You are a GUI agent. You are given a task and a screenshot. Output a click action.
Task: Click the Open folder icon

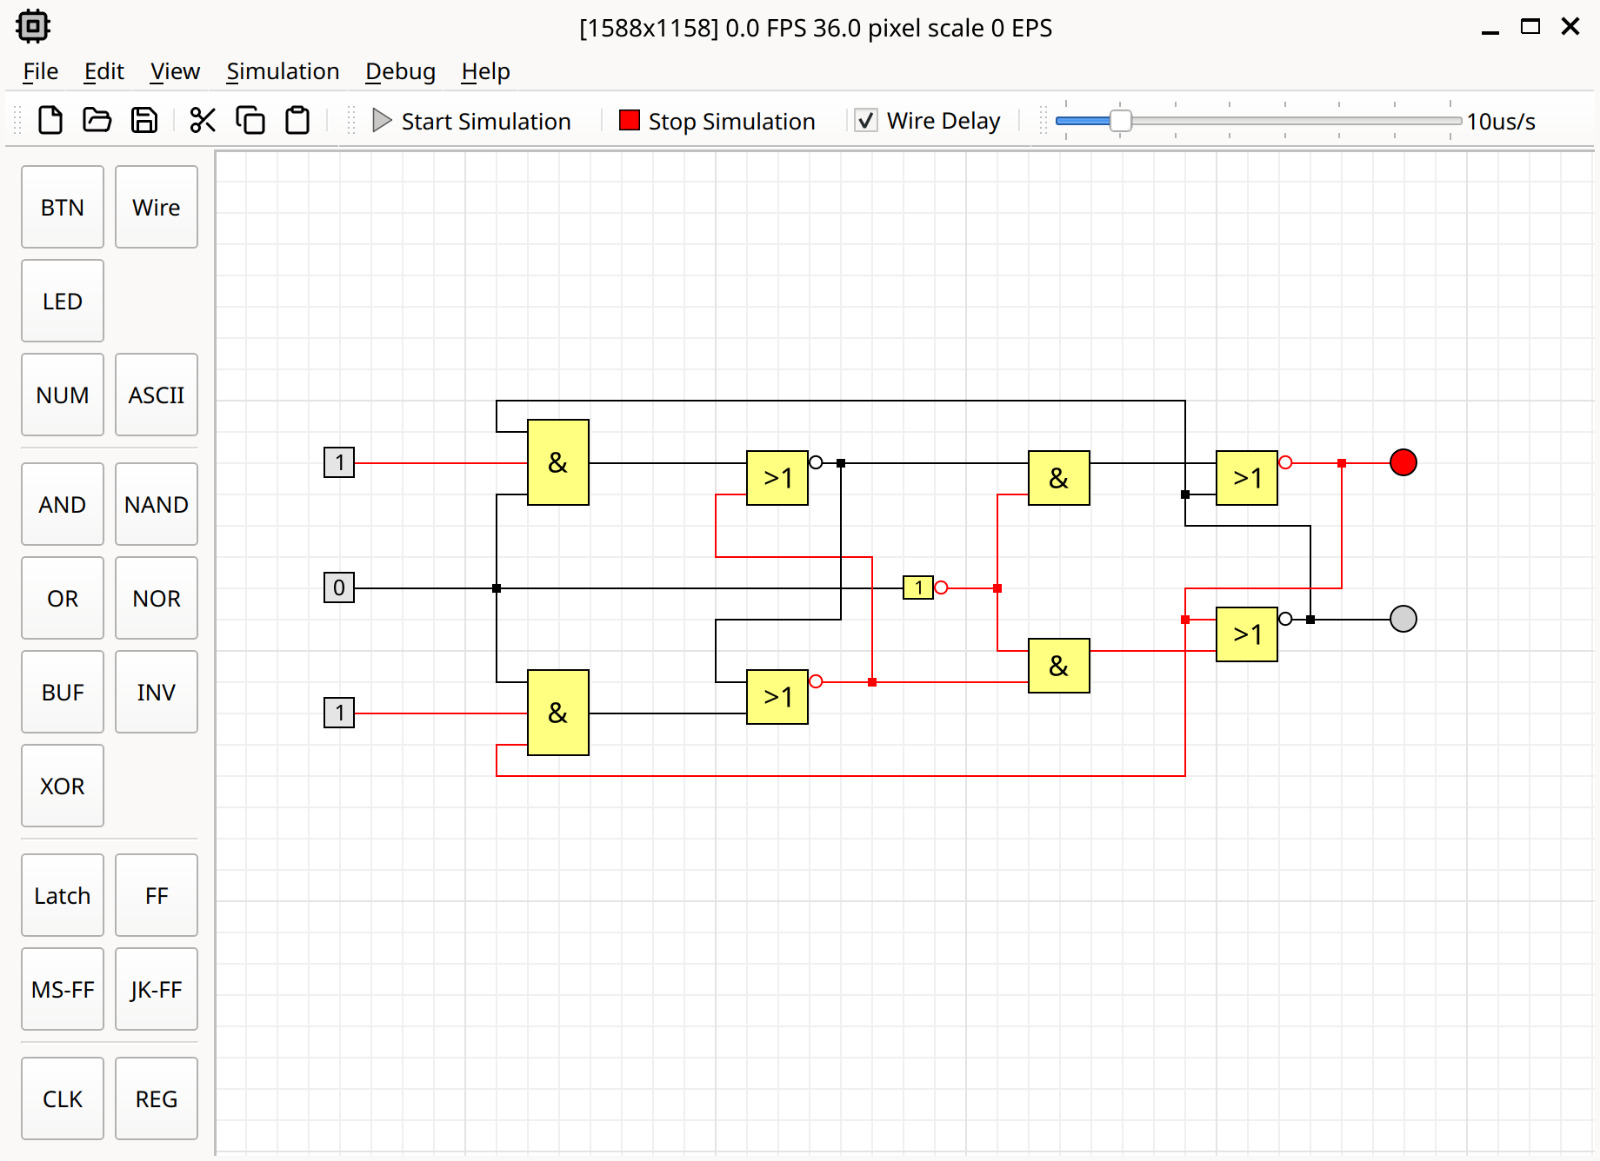pyautogui.click(x=97, y=121)
